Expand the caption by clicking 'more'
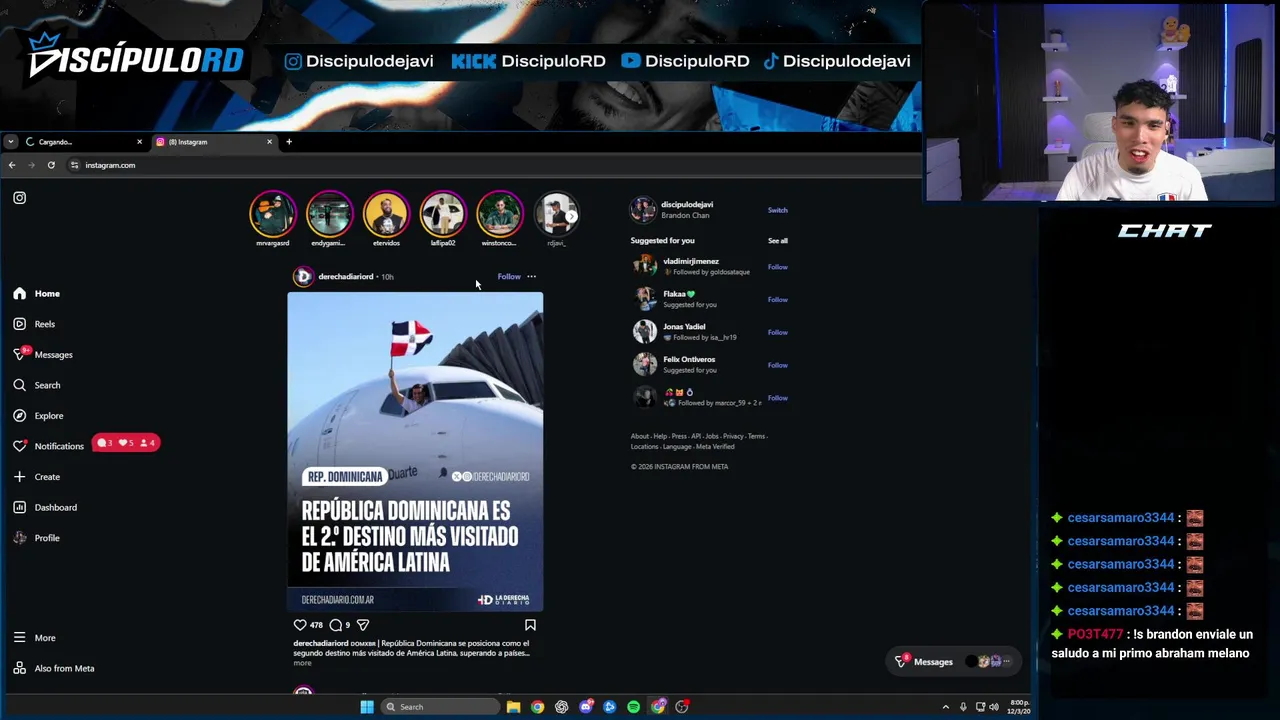Viewport: 1280px width, 720px height. (x=302, y=663)
